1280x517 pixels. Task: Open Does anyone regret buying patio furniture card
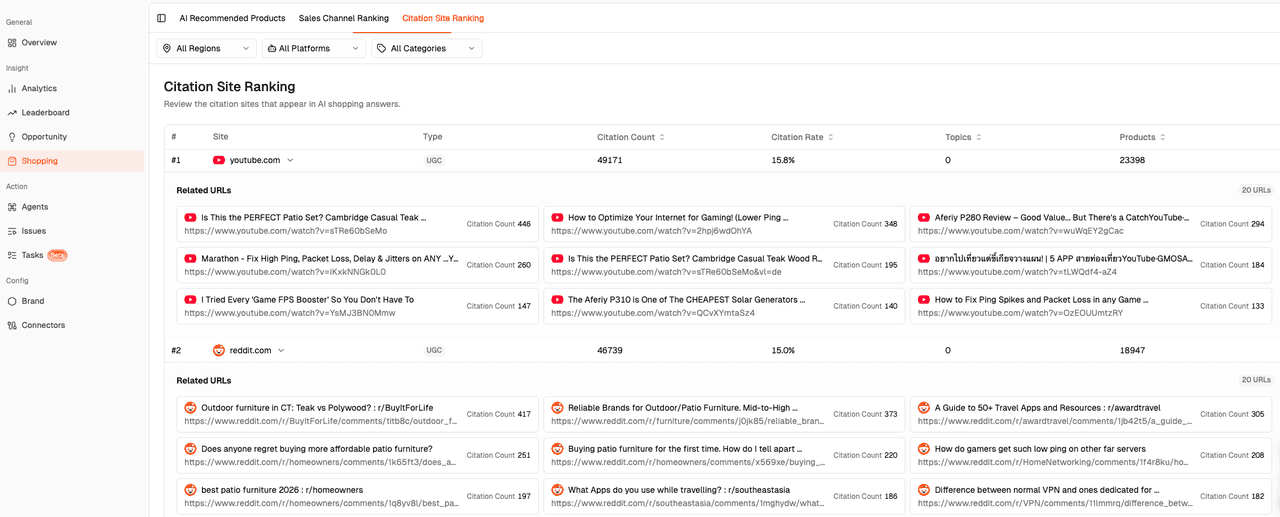click(x=357, y=455)
